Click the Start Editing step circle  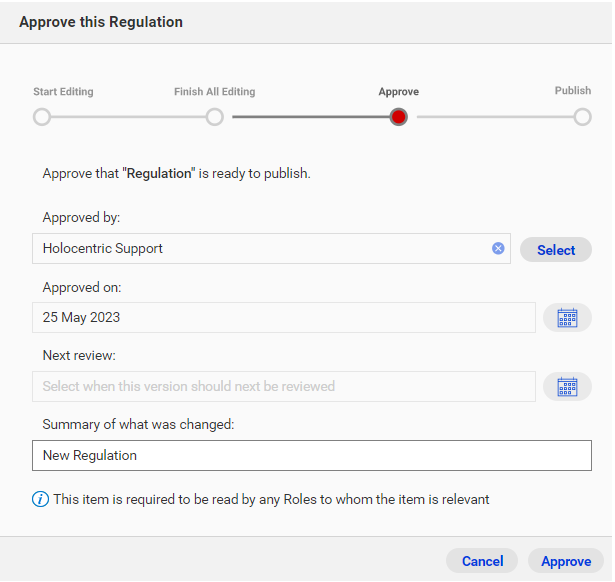pos(42,117)
